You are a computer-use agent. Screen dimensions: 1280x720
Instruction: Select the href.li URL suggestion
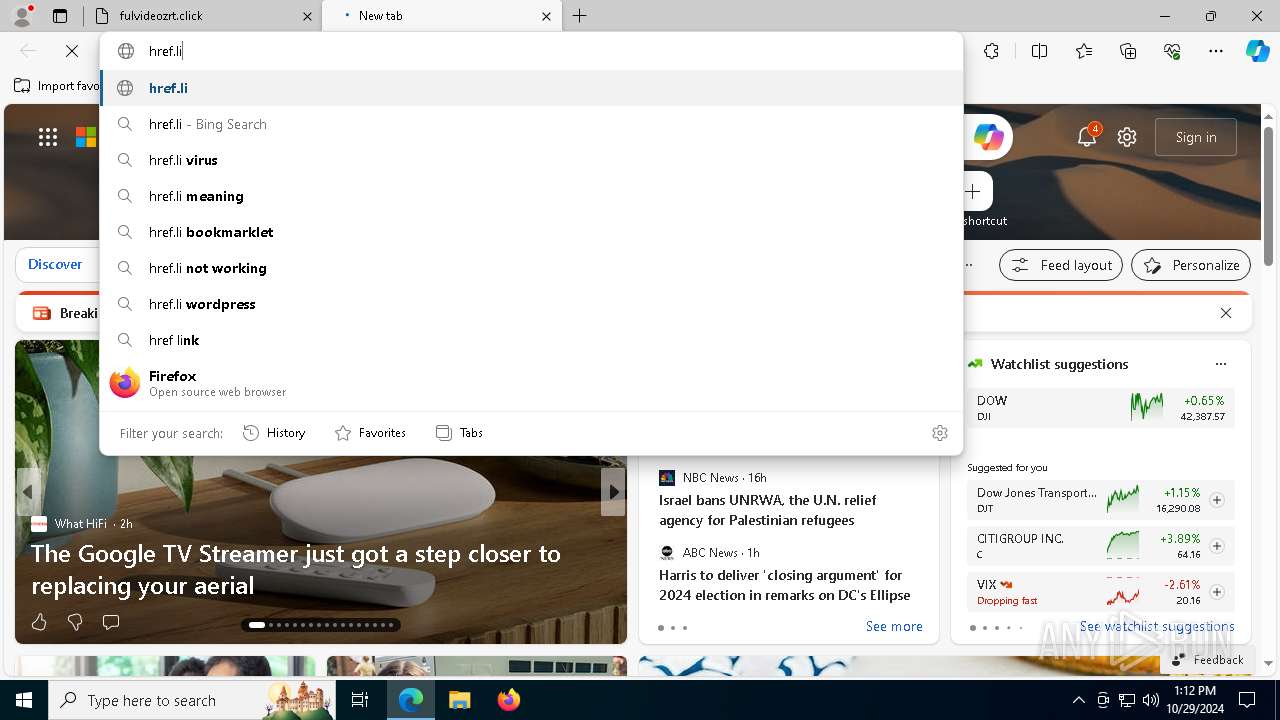coord(531,88)
